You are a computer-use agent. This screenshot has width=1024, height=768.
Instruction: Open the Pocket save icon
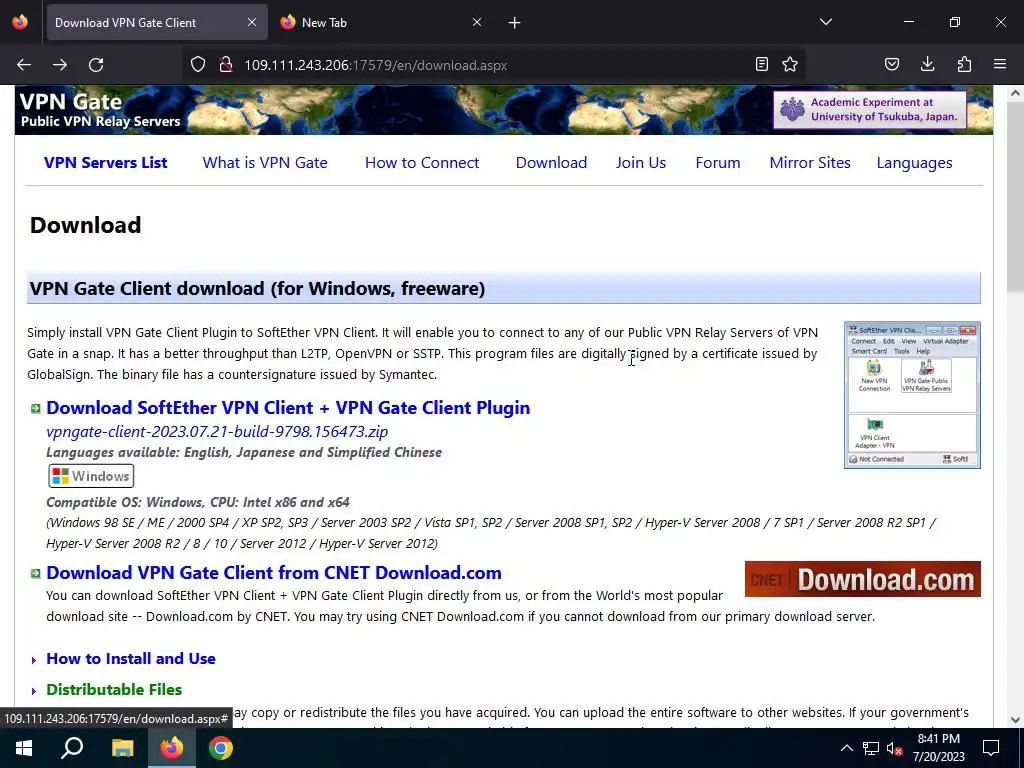coord(892,65)
